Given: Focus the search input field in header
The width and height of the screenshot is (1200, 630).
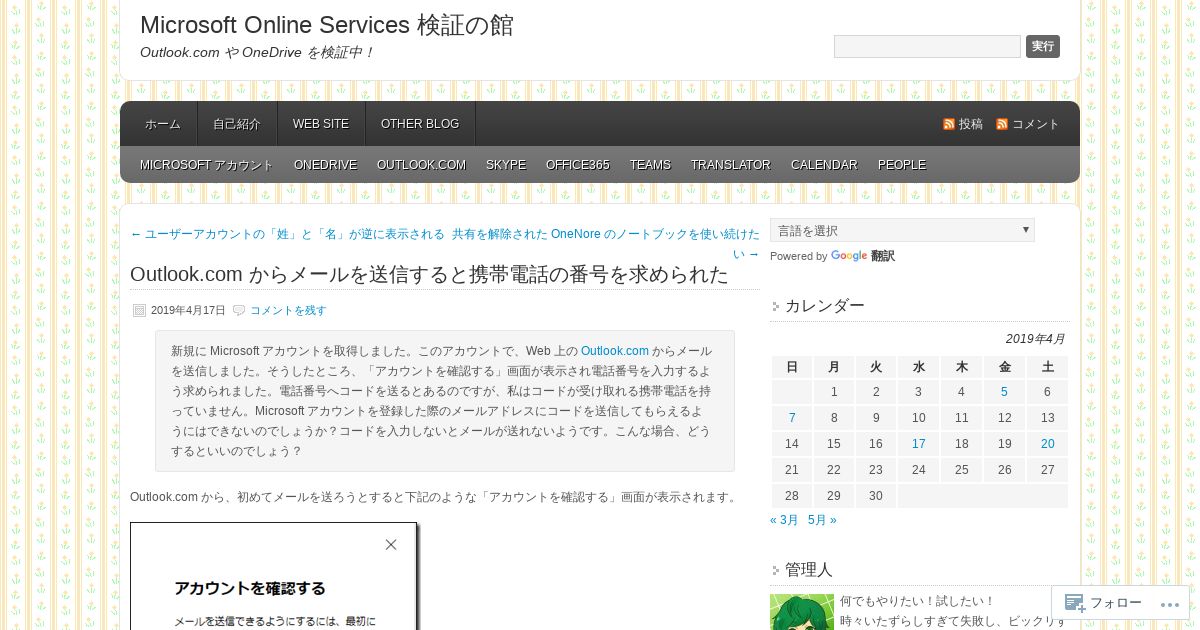Looking at the screenshot, I should [927, 46].
